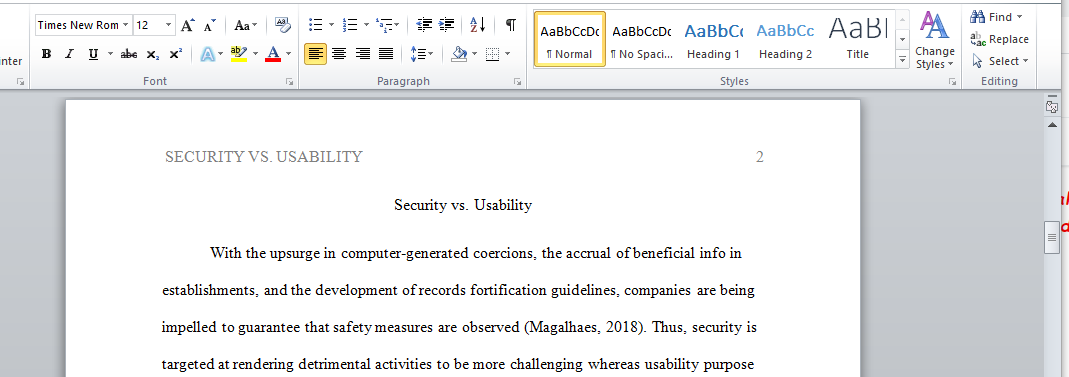Toggle Strikethrough formatting

[x=129, y=54]
